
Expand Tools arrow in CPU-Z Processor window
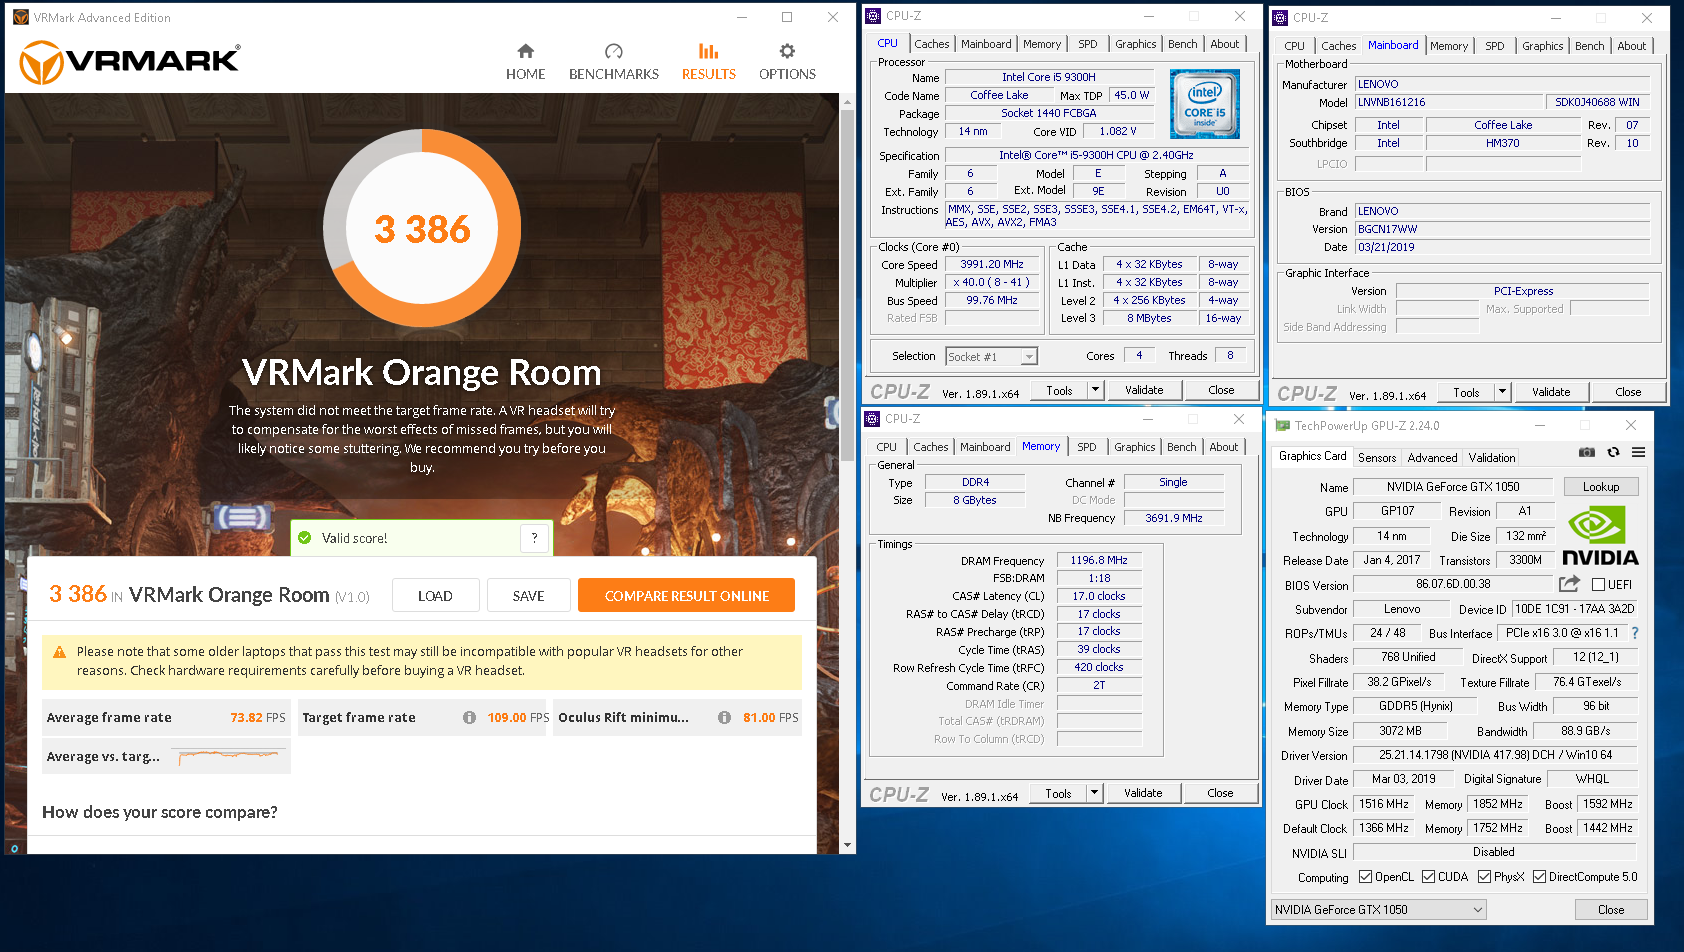pos(1096,390)
